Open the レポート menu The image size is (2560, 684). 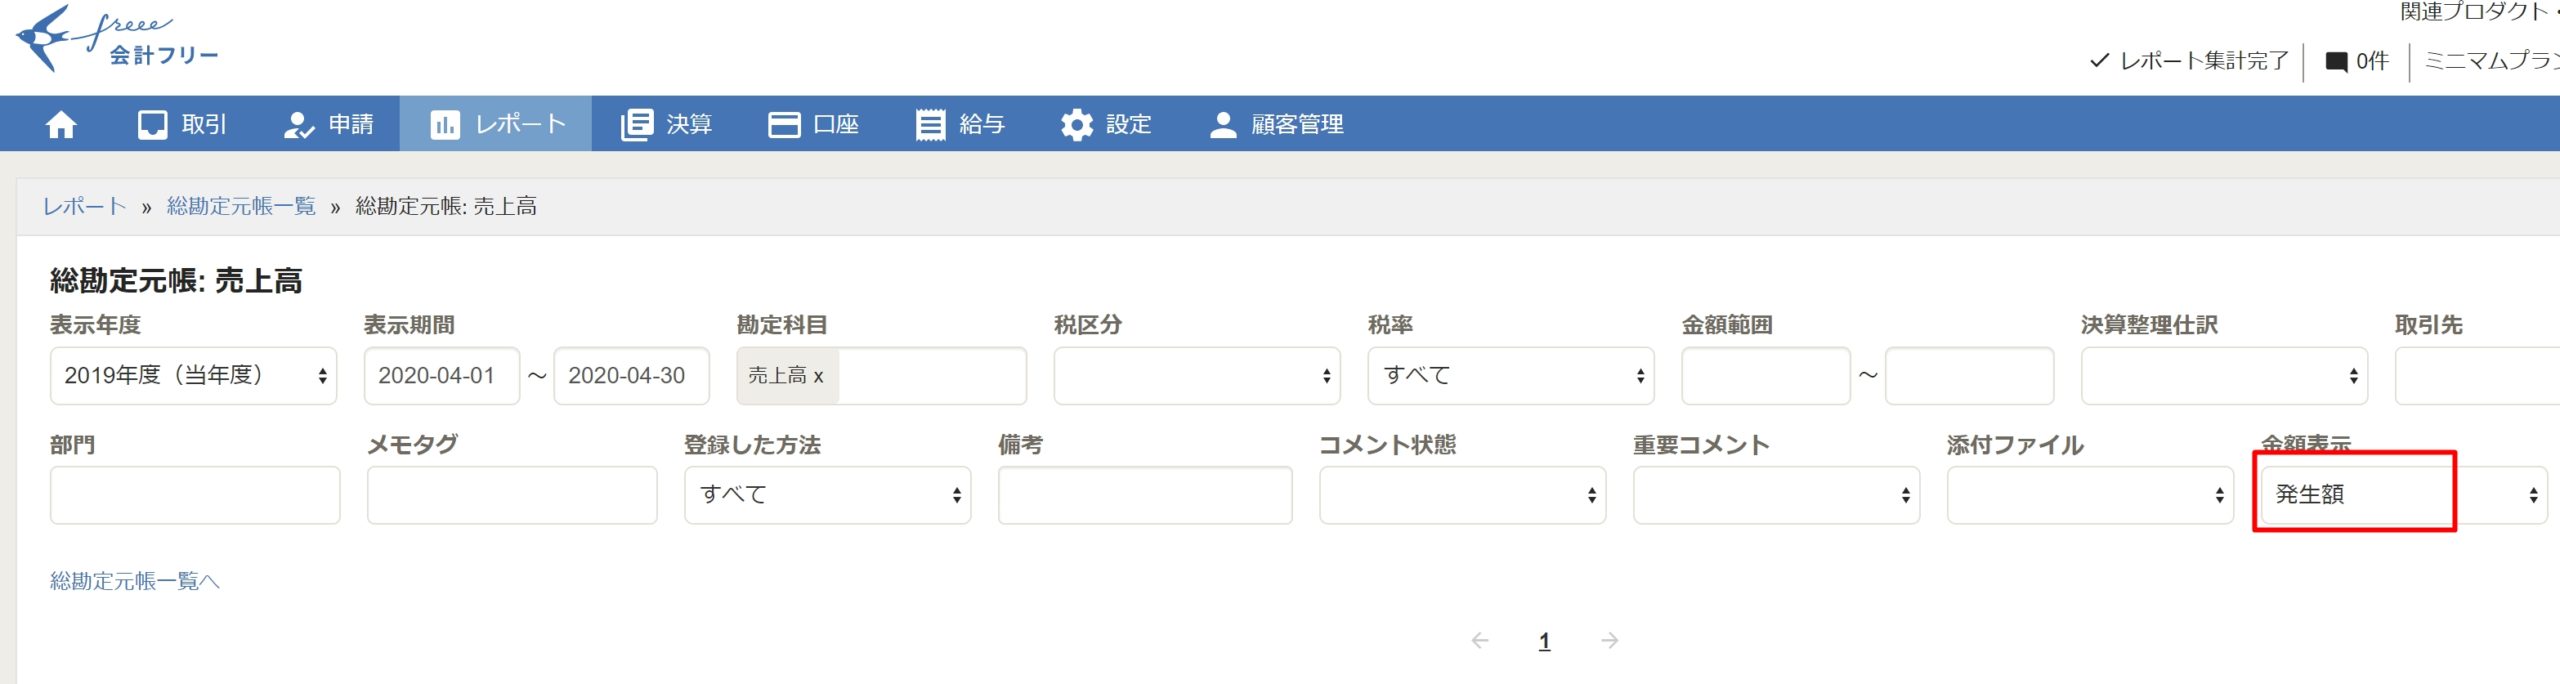496,124
